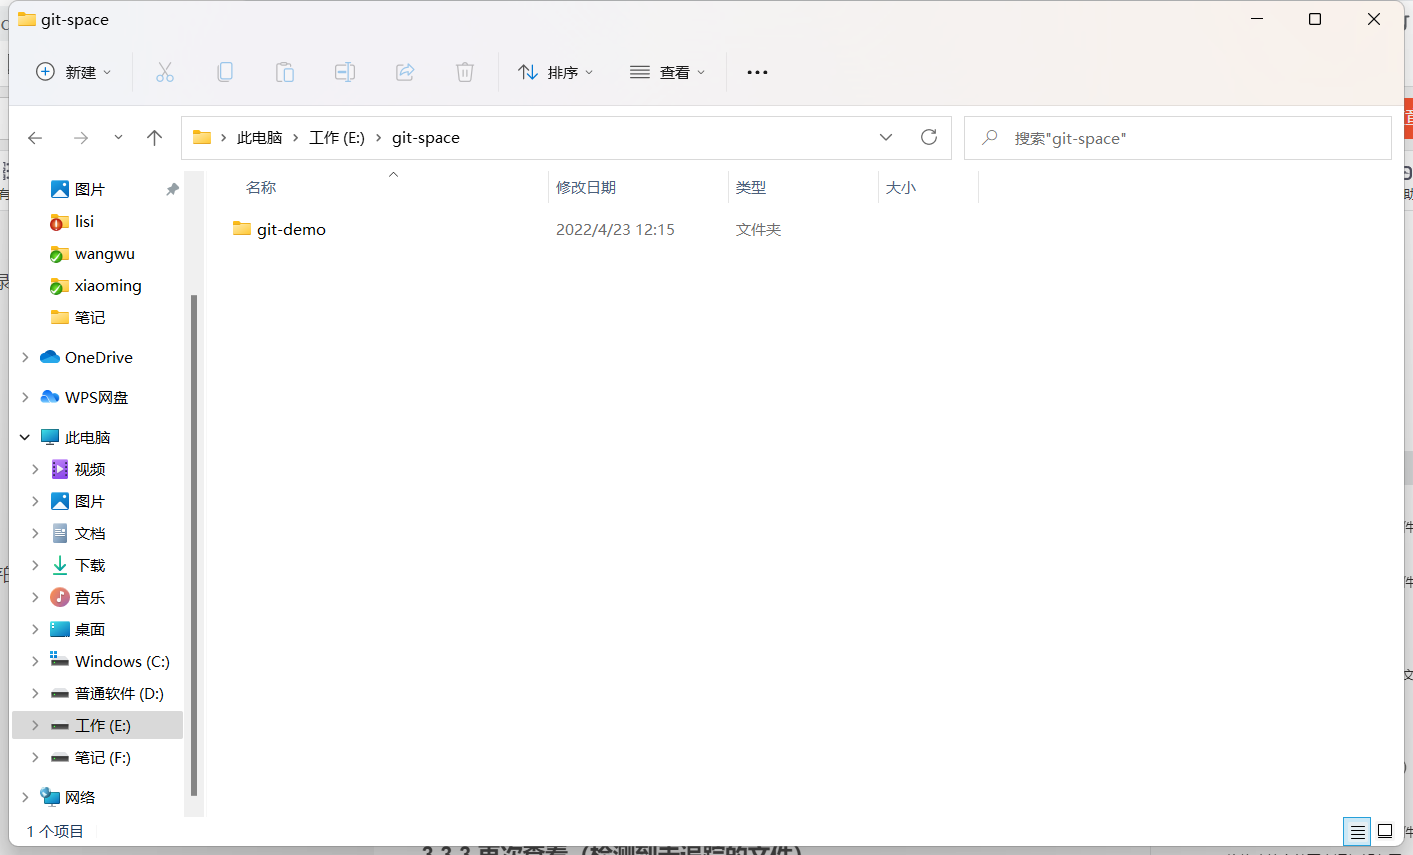Expand the Windows (C:) drive node

35,661
